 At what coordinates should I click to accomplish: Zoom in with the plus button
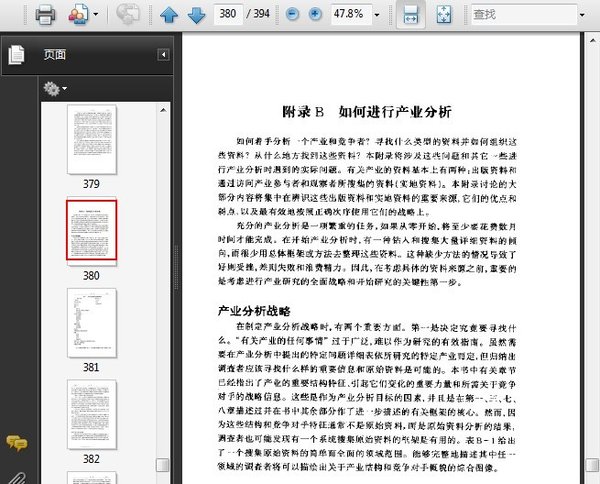[x=315, y=15]
